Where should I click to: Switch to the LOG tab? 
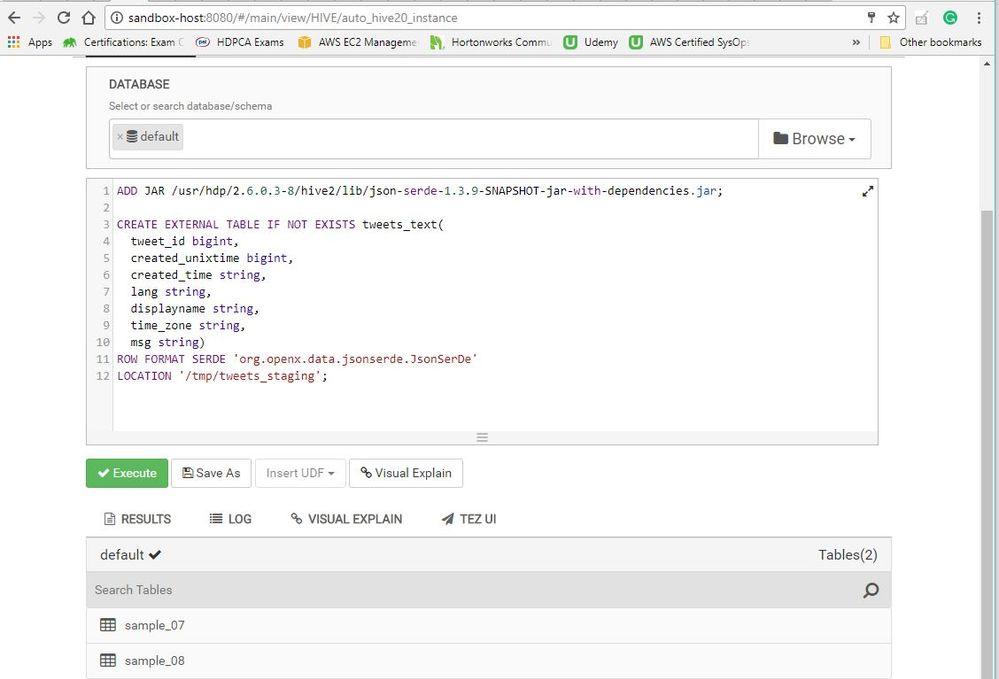click(230, 519)
